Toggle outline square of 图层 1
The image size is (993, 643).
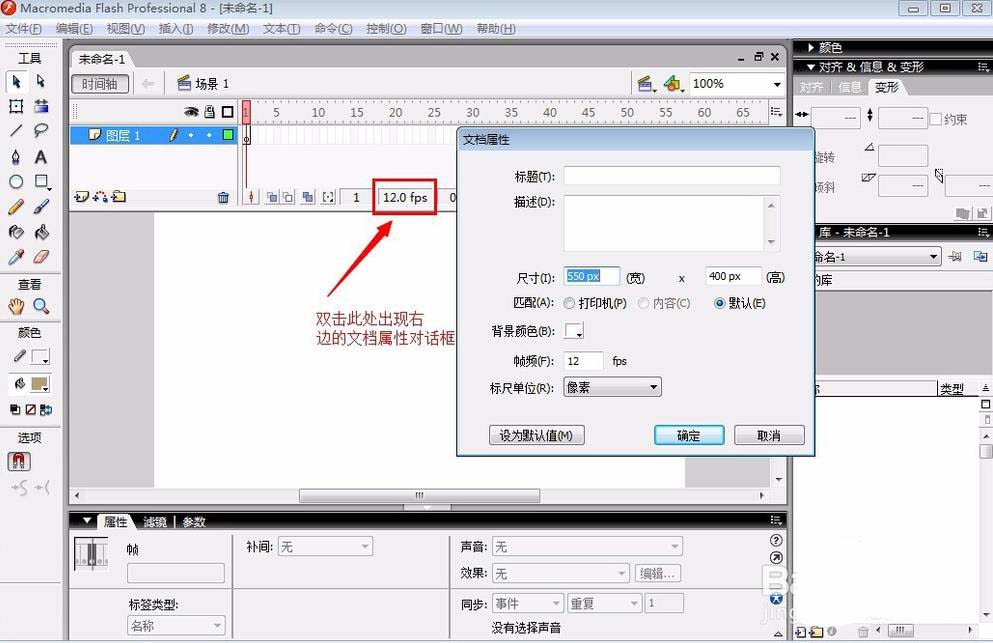pyautogui.click(x=228, y=135)
